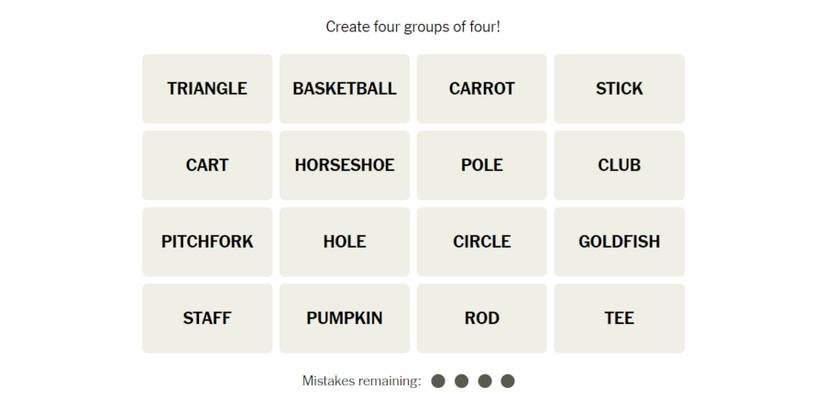The width and height of the screenshot is (825, 413).
Task: Click the 'Create four groups of four!' heading
Action: click(x=412, y=27)
